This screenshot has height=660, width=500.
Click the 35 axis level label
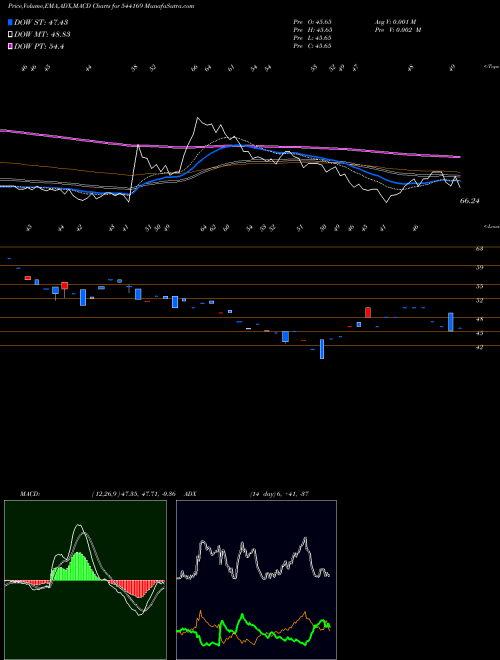tap(479, 287)
